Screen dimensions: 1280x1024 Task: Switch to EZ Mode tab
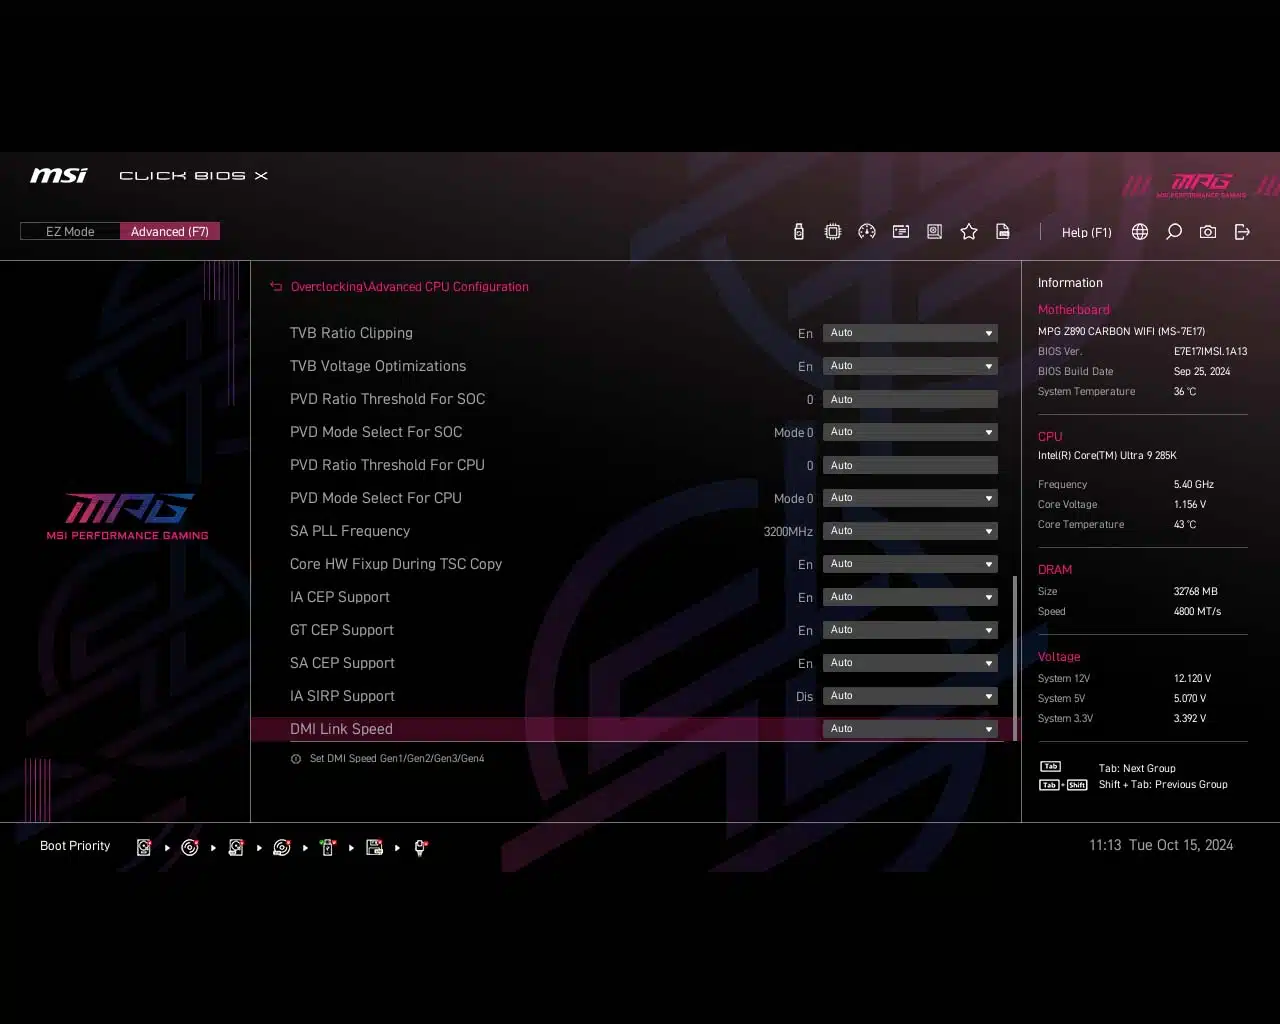(x=70, y=231)
